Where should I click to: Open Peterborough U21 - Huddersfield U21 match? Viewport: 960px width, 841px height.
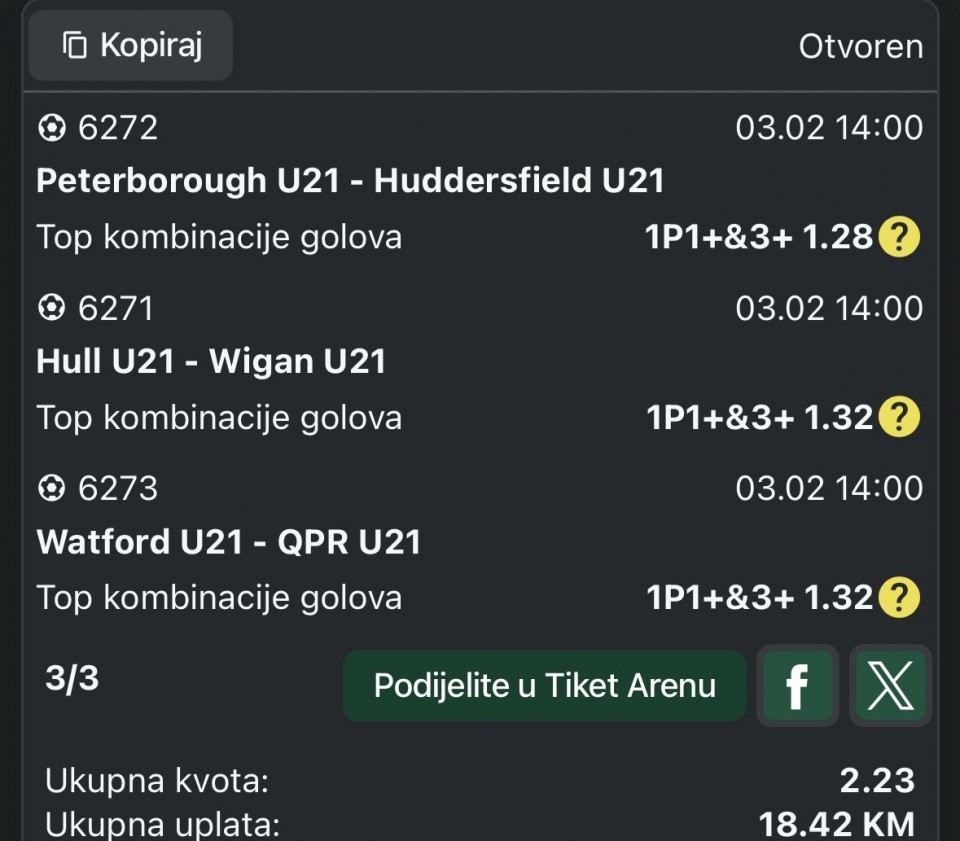point(350,181)
